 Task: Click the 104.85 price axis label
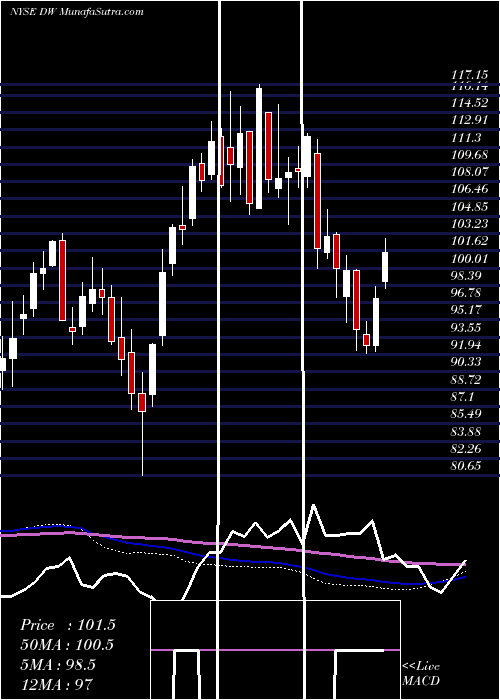click(x=470, y=207)
